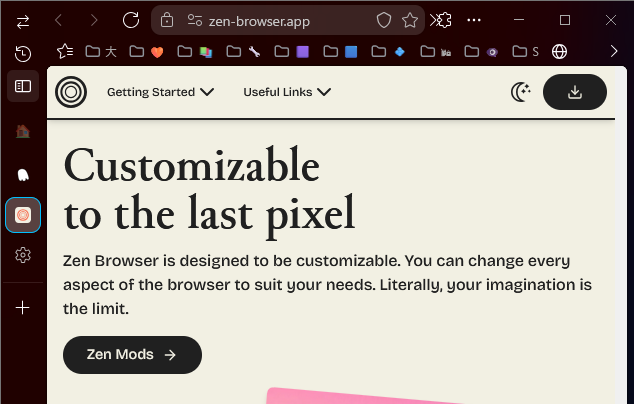Viewport: 634px width, 404px height.
Task: Open the bookmark folder labeled 大
Action: (101, 52)
